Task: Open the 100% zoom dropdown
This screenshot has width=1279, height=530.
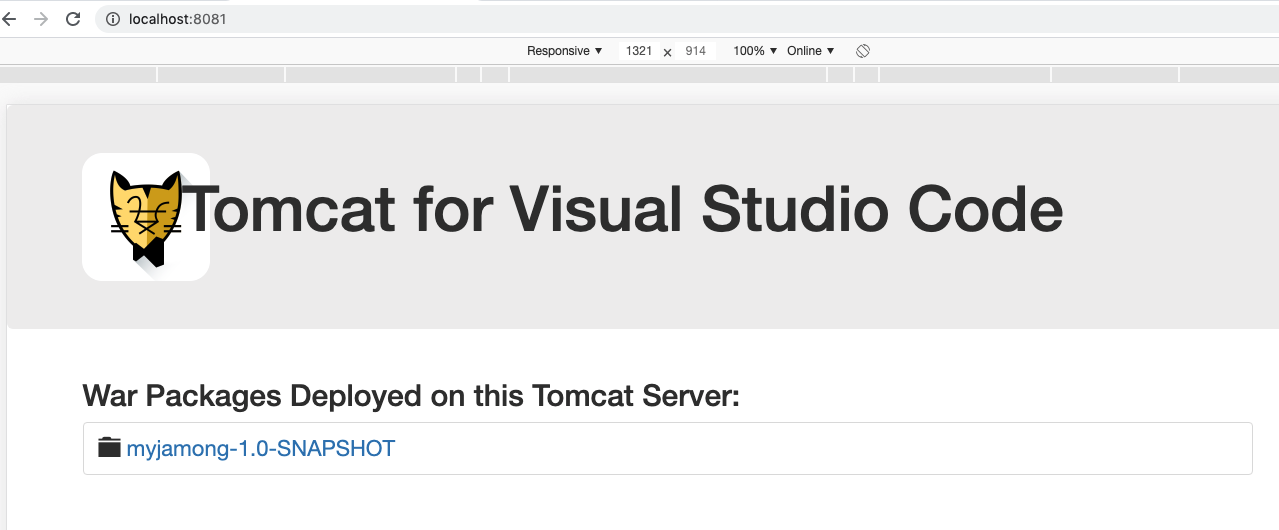Action: coord(755,51)
